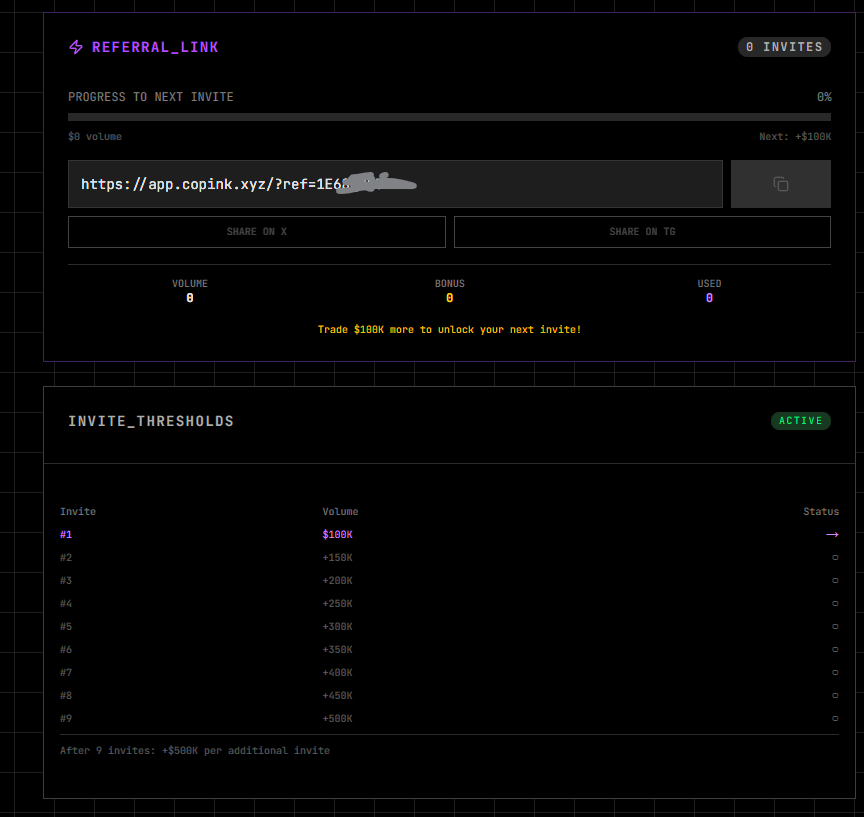The width and height of the screenshot is (864, 817).
Task: Select the referral link URL field
Action: (x=395, y=184)
